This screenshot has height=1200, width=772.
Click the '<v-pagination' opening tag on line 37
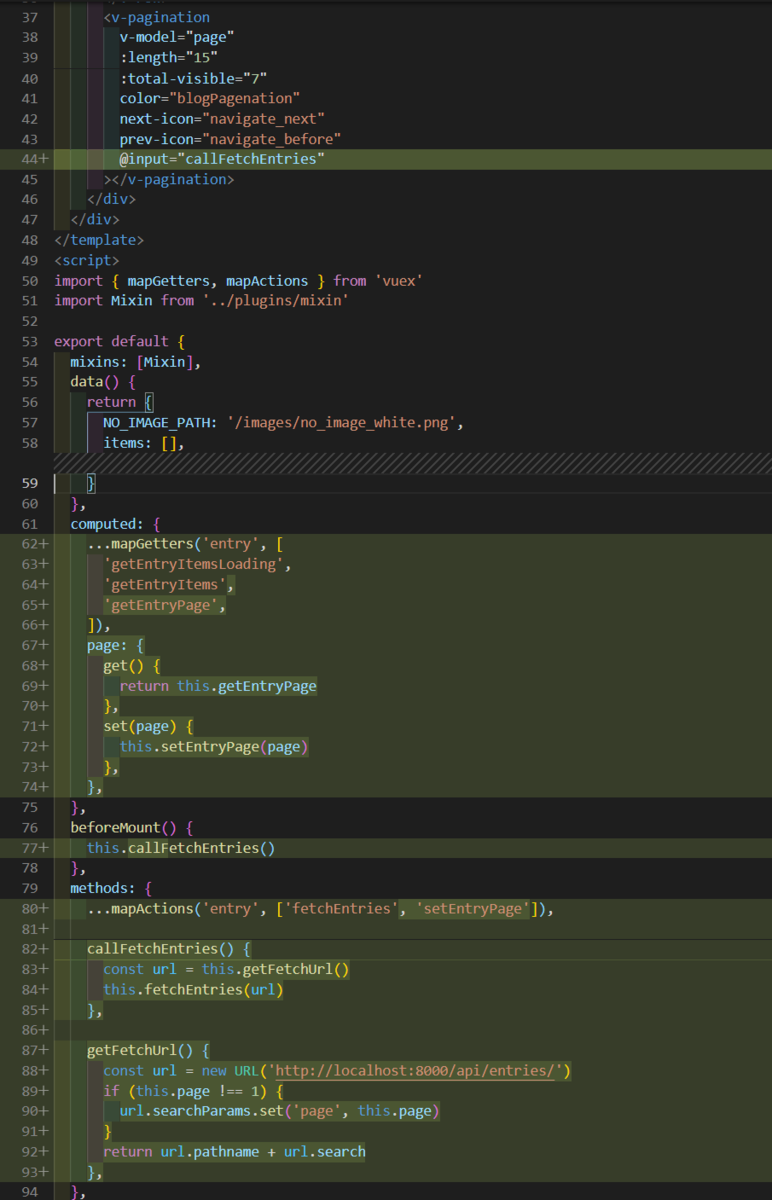pos(157,17)
